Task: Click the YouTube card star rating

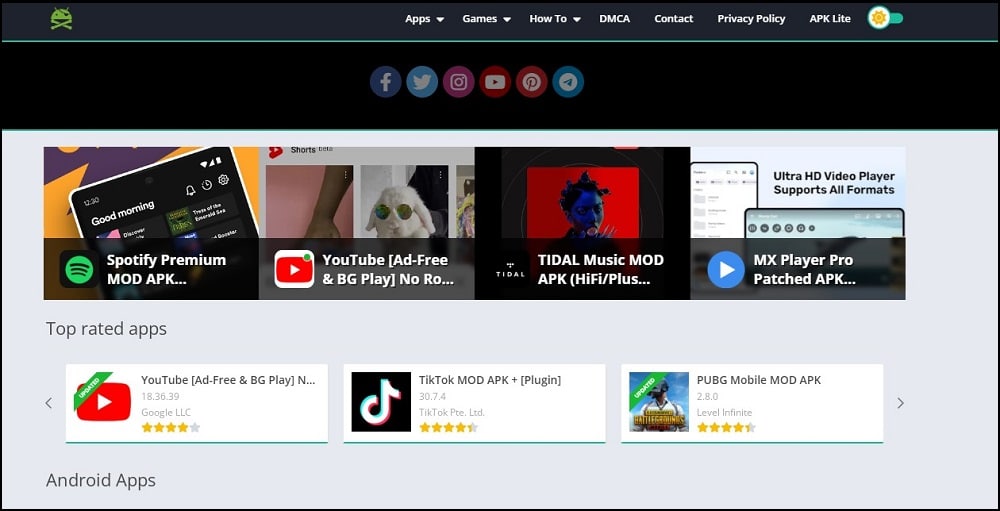Action: tap(171, 427)
